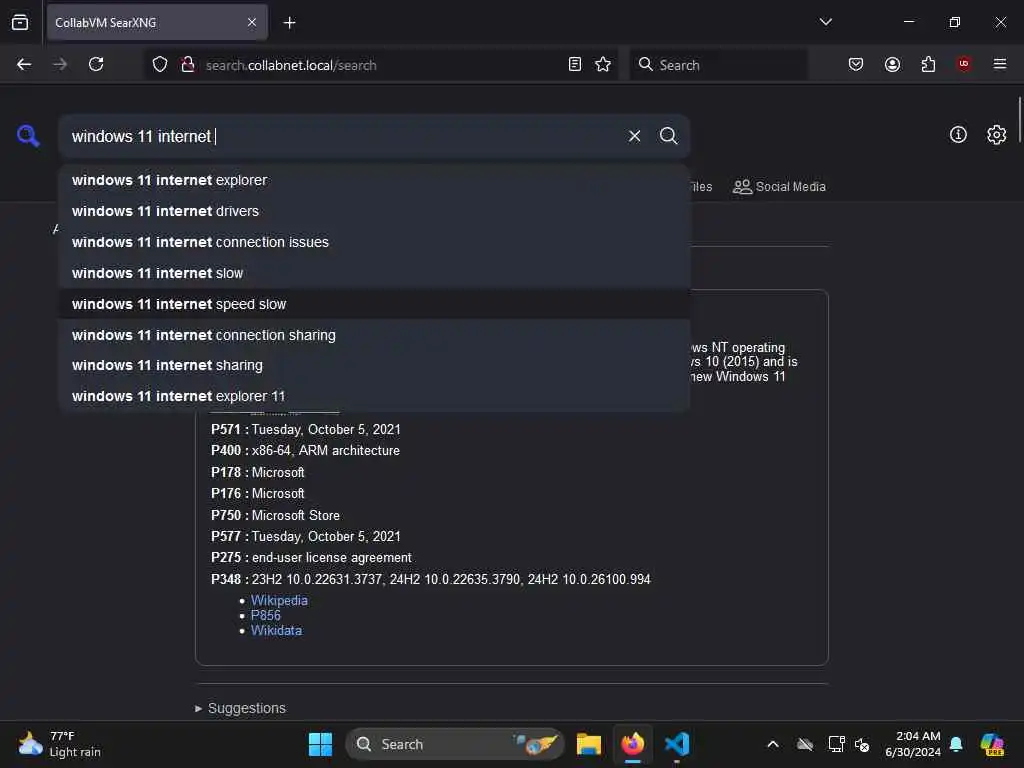Image resolution: width=1024 pixels, height=768 pixels.
Task: Choose 'windows 11 internet sharing' suggestion
Action: (x=374, y=365)
